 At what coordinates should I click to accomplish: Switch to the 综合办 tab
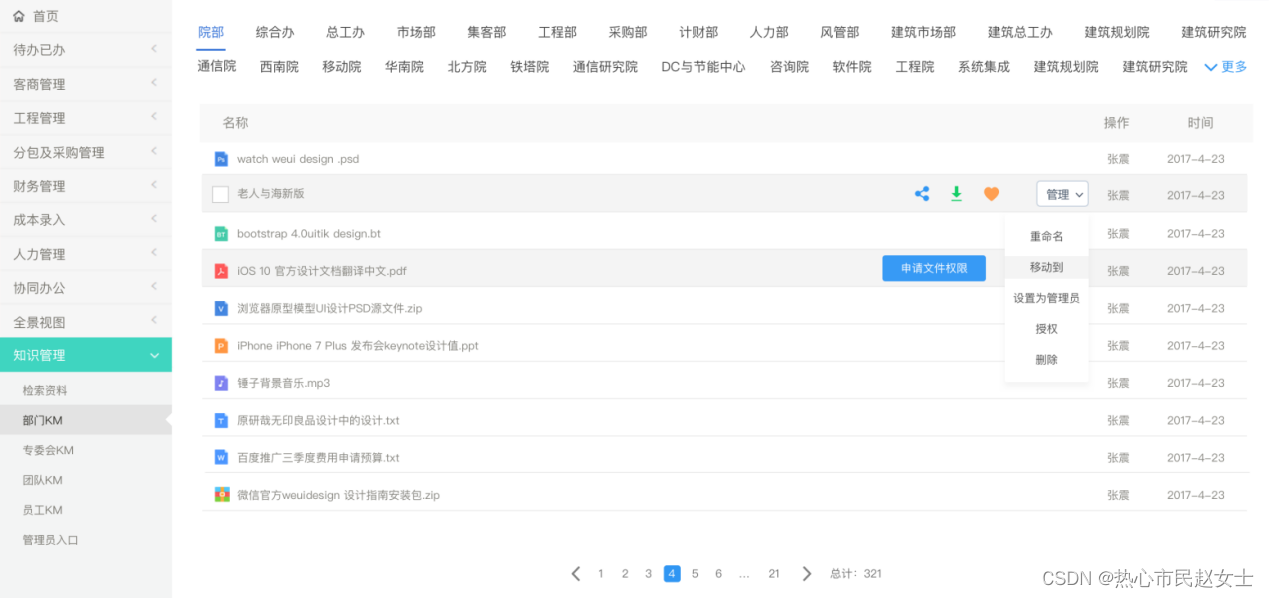pyautogui.click(x=275, y=32)
